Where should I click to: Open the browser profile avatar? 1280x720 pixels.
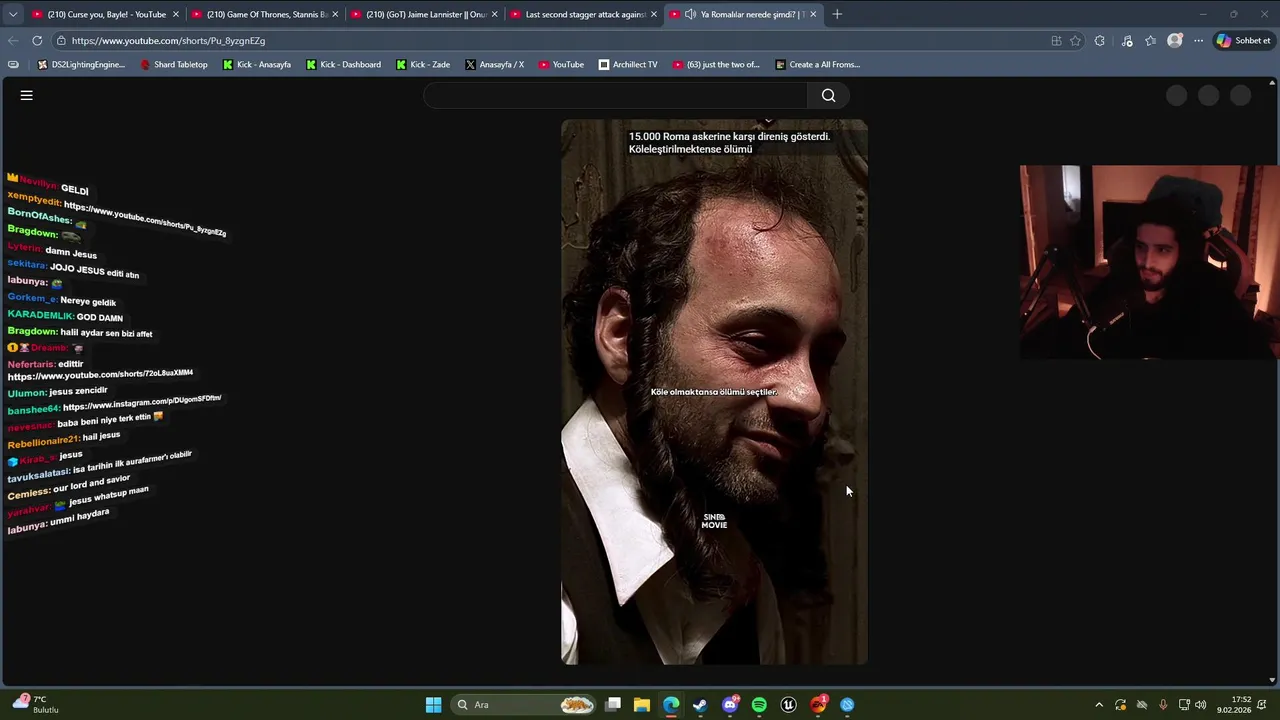click(1175, 41)
